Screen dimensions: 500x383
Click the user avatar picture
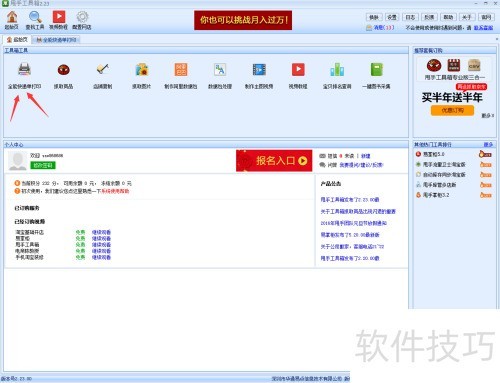pos(17,161)
